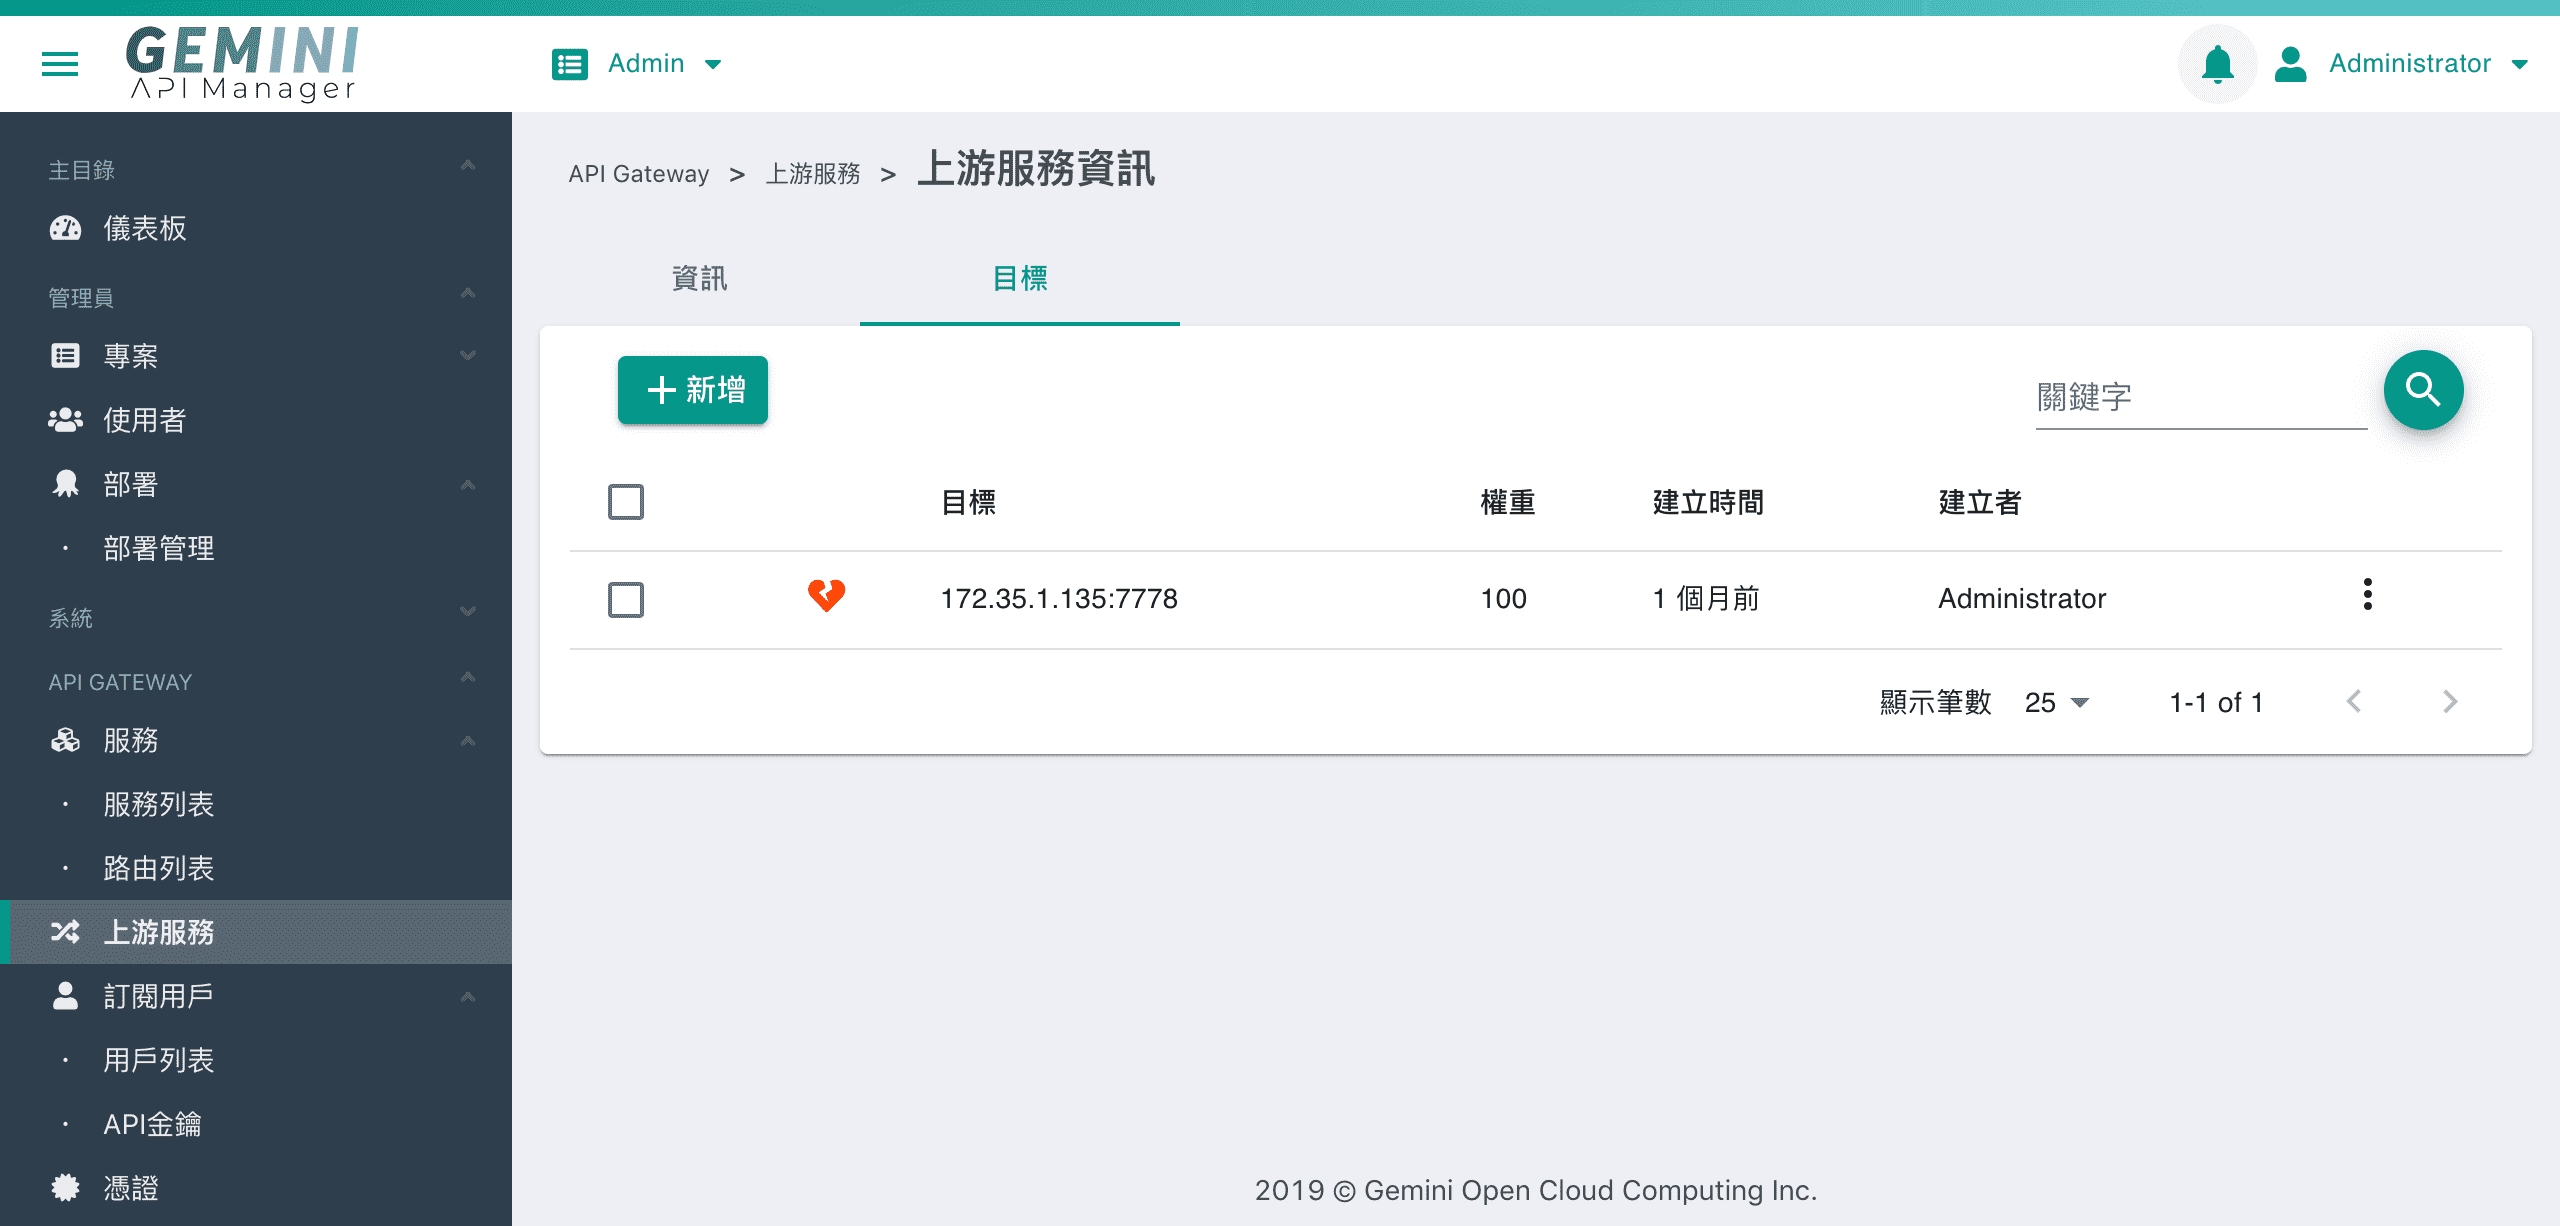Expand the 系統 section
Screen dimensions: 2560x1226
[x=468, y=611]
